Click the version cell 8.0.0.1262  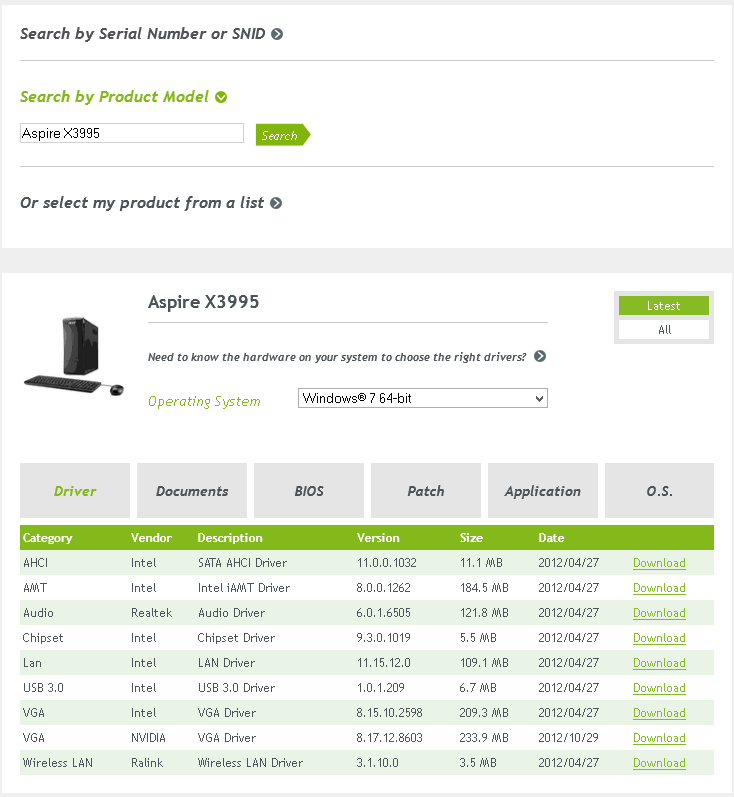pyautogui.click(x=383, y=588)
